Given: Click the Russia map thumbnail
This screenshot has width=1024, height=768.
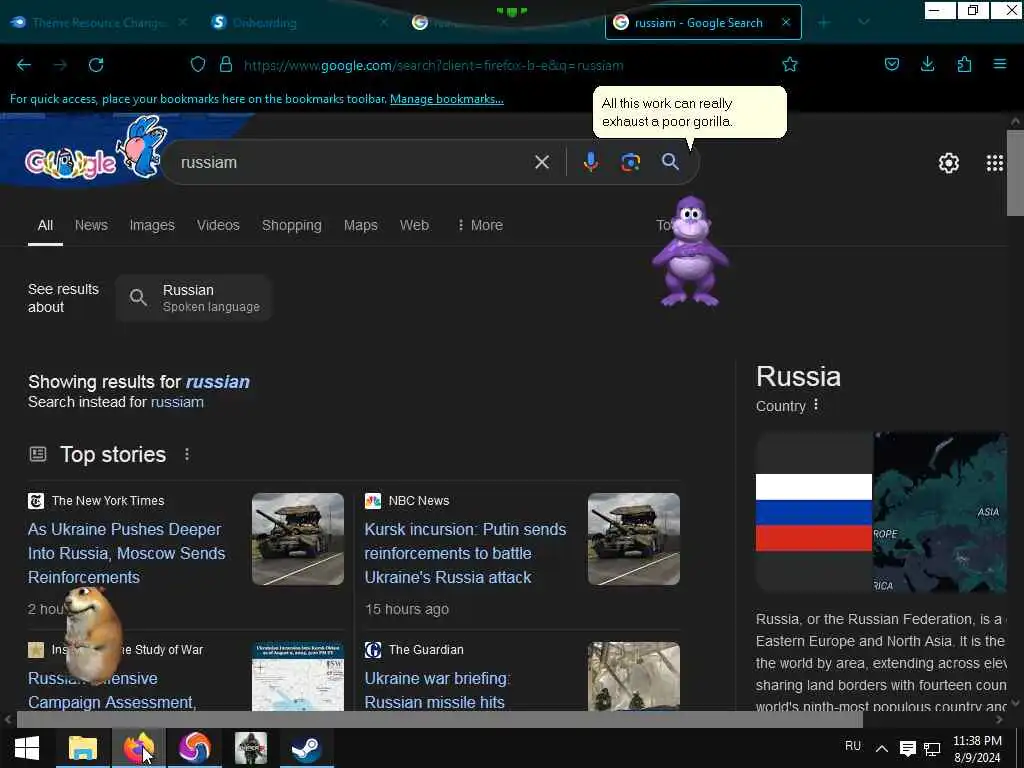Looking at the screenshot, I should coord(940,512).
